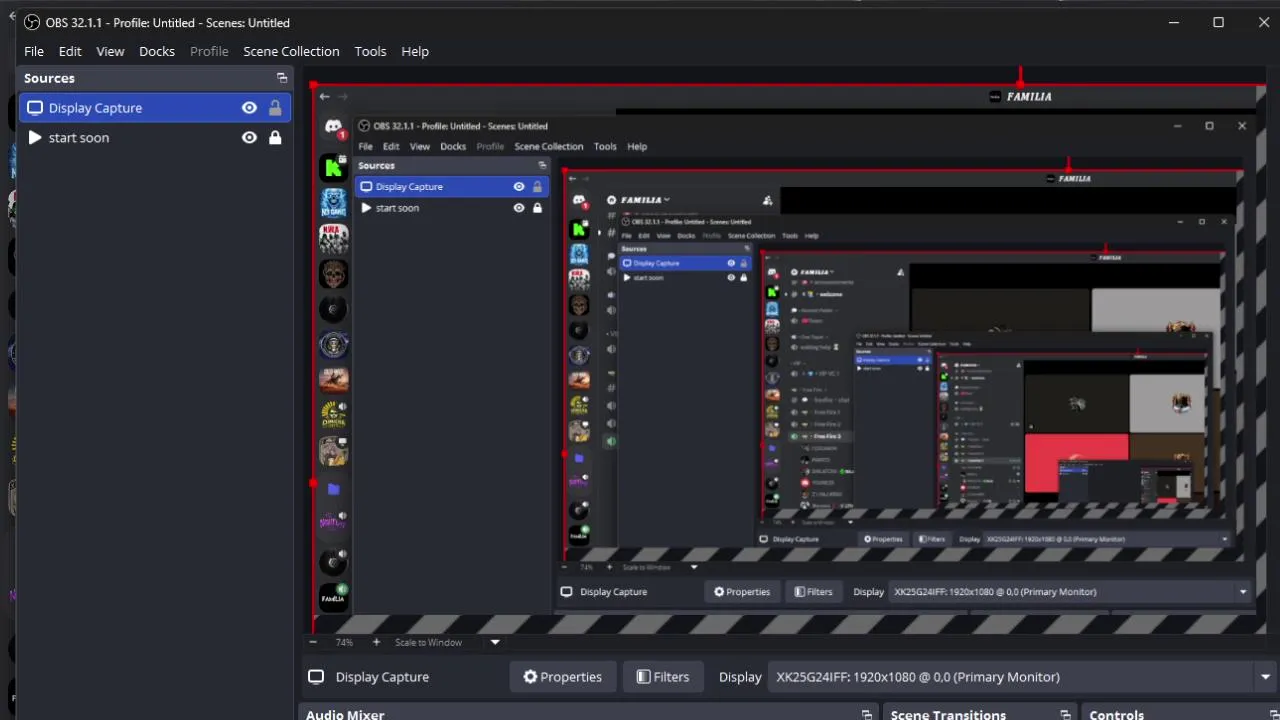Pop out the Audio Mixer dock
1280x720 pixels.
pos(867,714)
